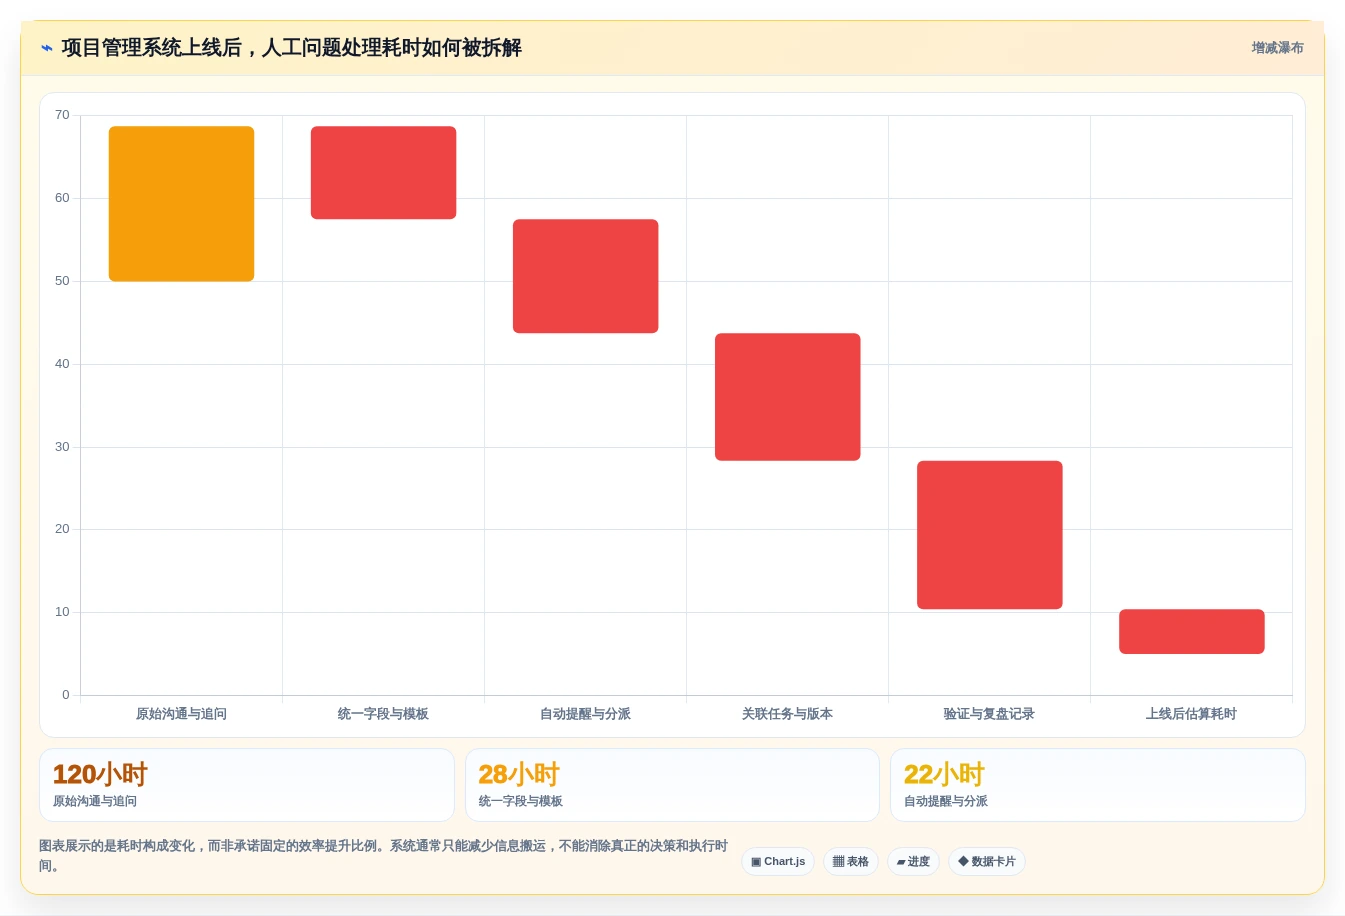
Task: Click the y-axis value 40
Action: point(62,364)
